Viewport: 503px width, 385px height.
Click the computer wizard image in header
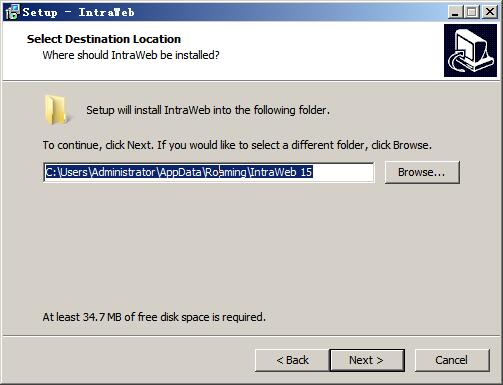click(x=470, y=51)
